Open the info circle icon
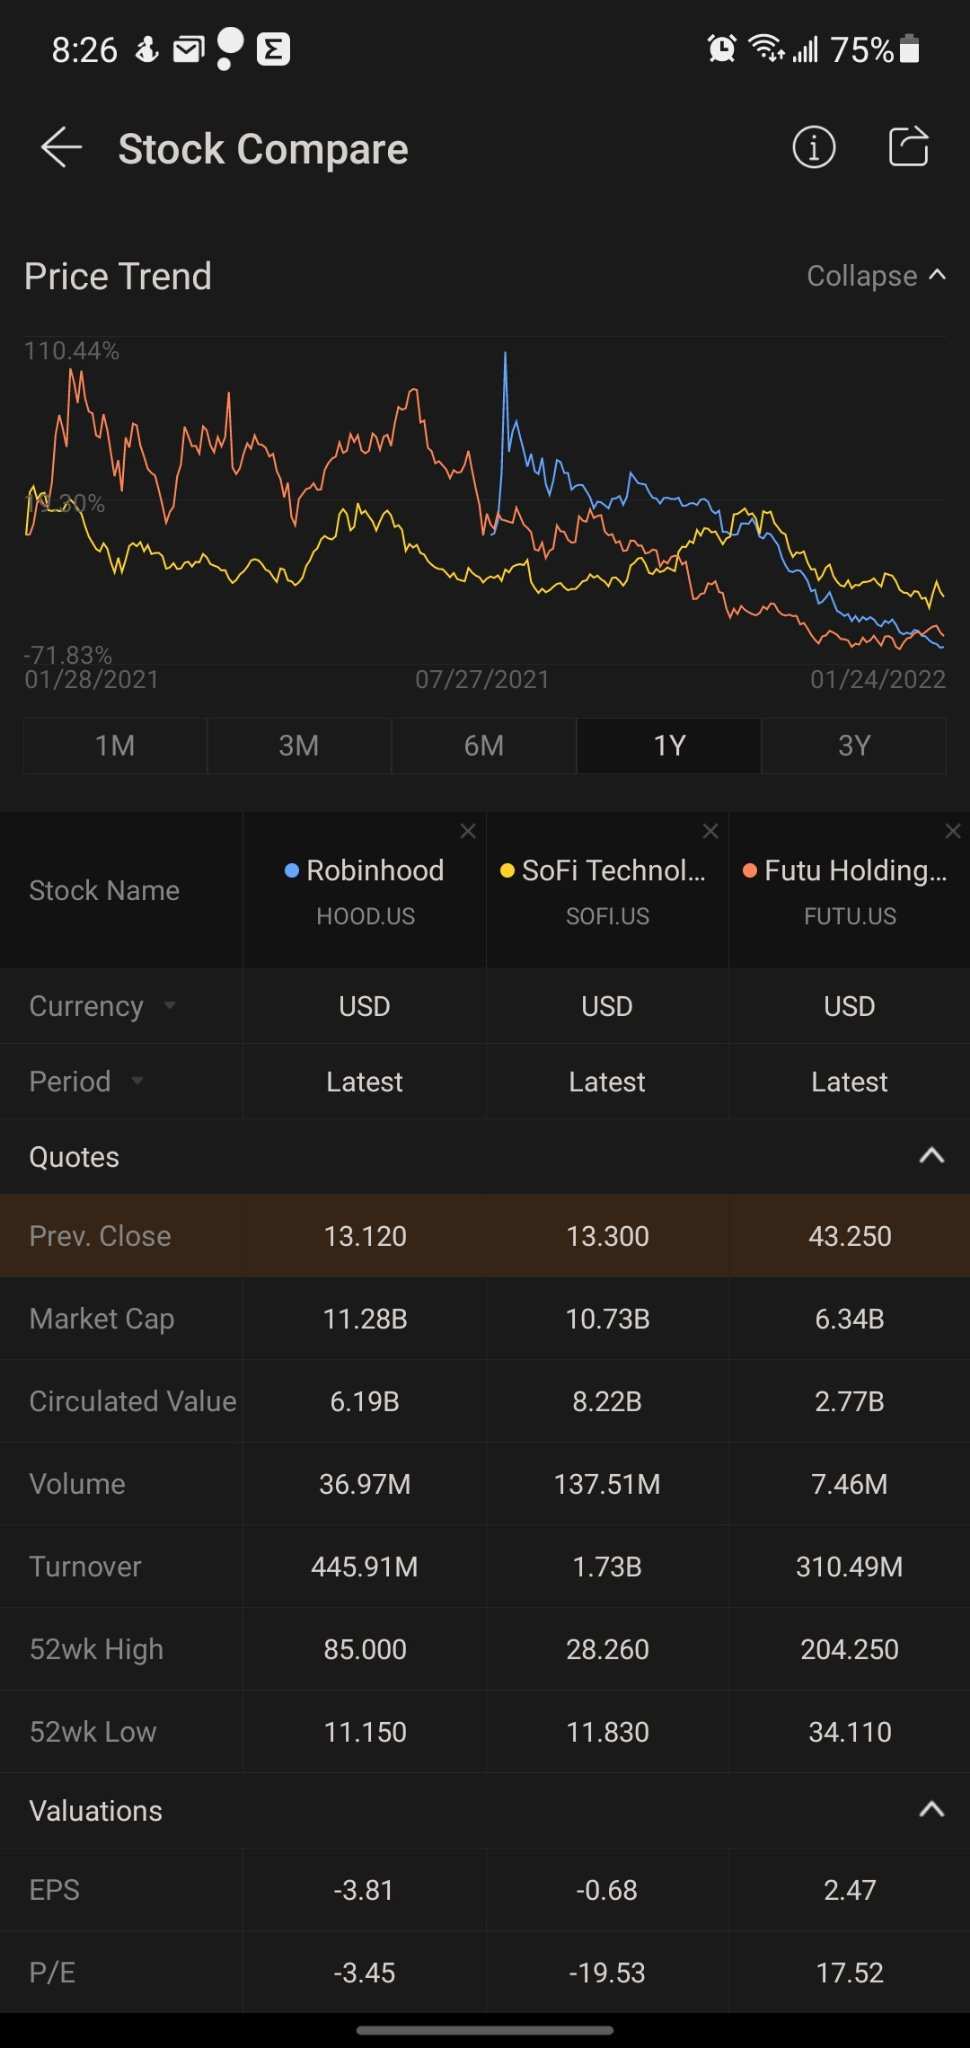 (814, 148)
